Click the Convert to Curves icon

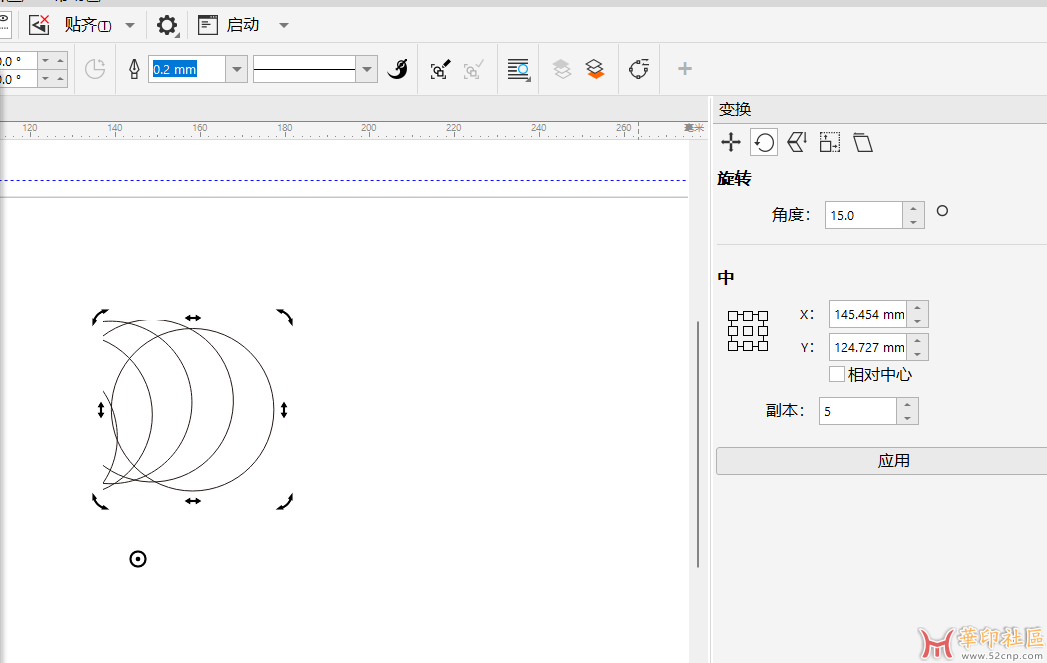pyautogui.click(x=639, y=69)
